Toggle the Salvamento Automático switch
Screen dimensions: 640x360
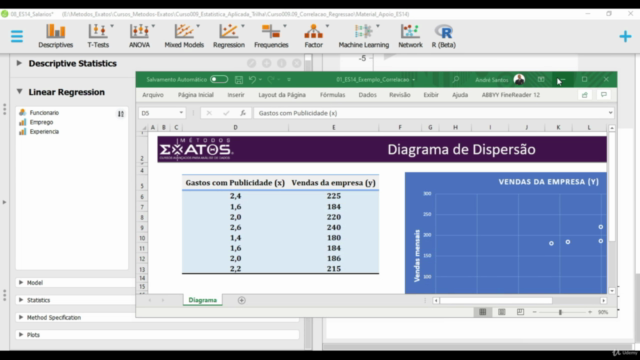[x=219, y=79]
